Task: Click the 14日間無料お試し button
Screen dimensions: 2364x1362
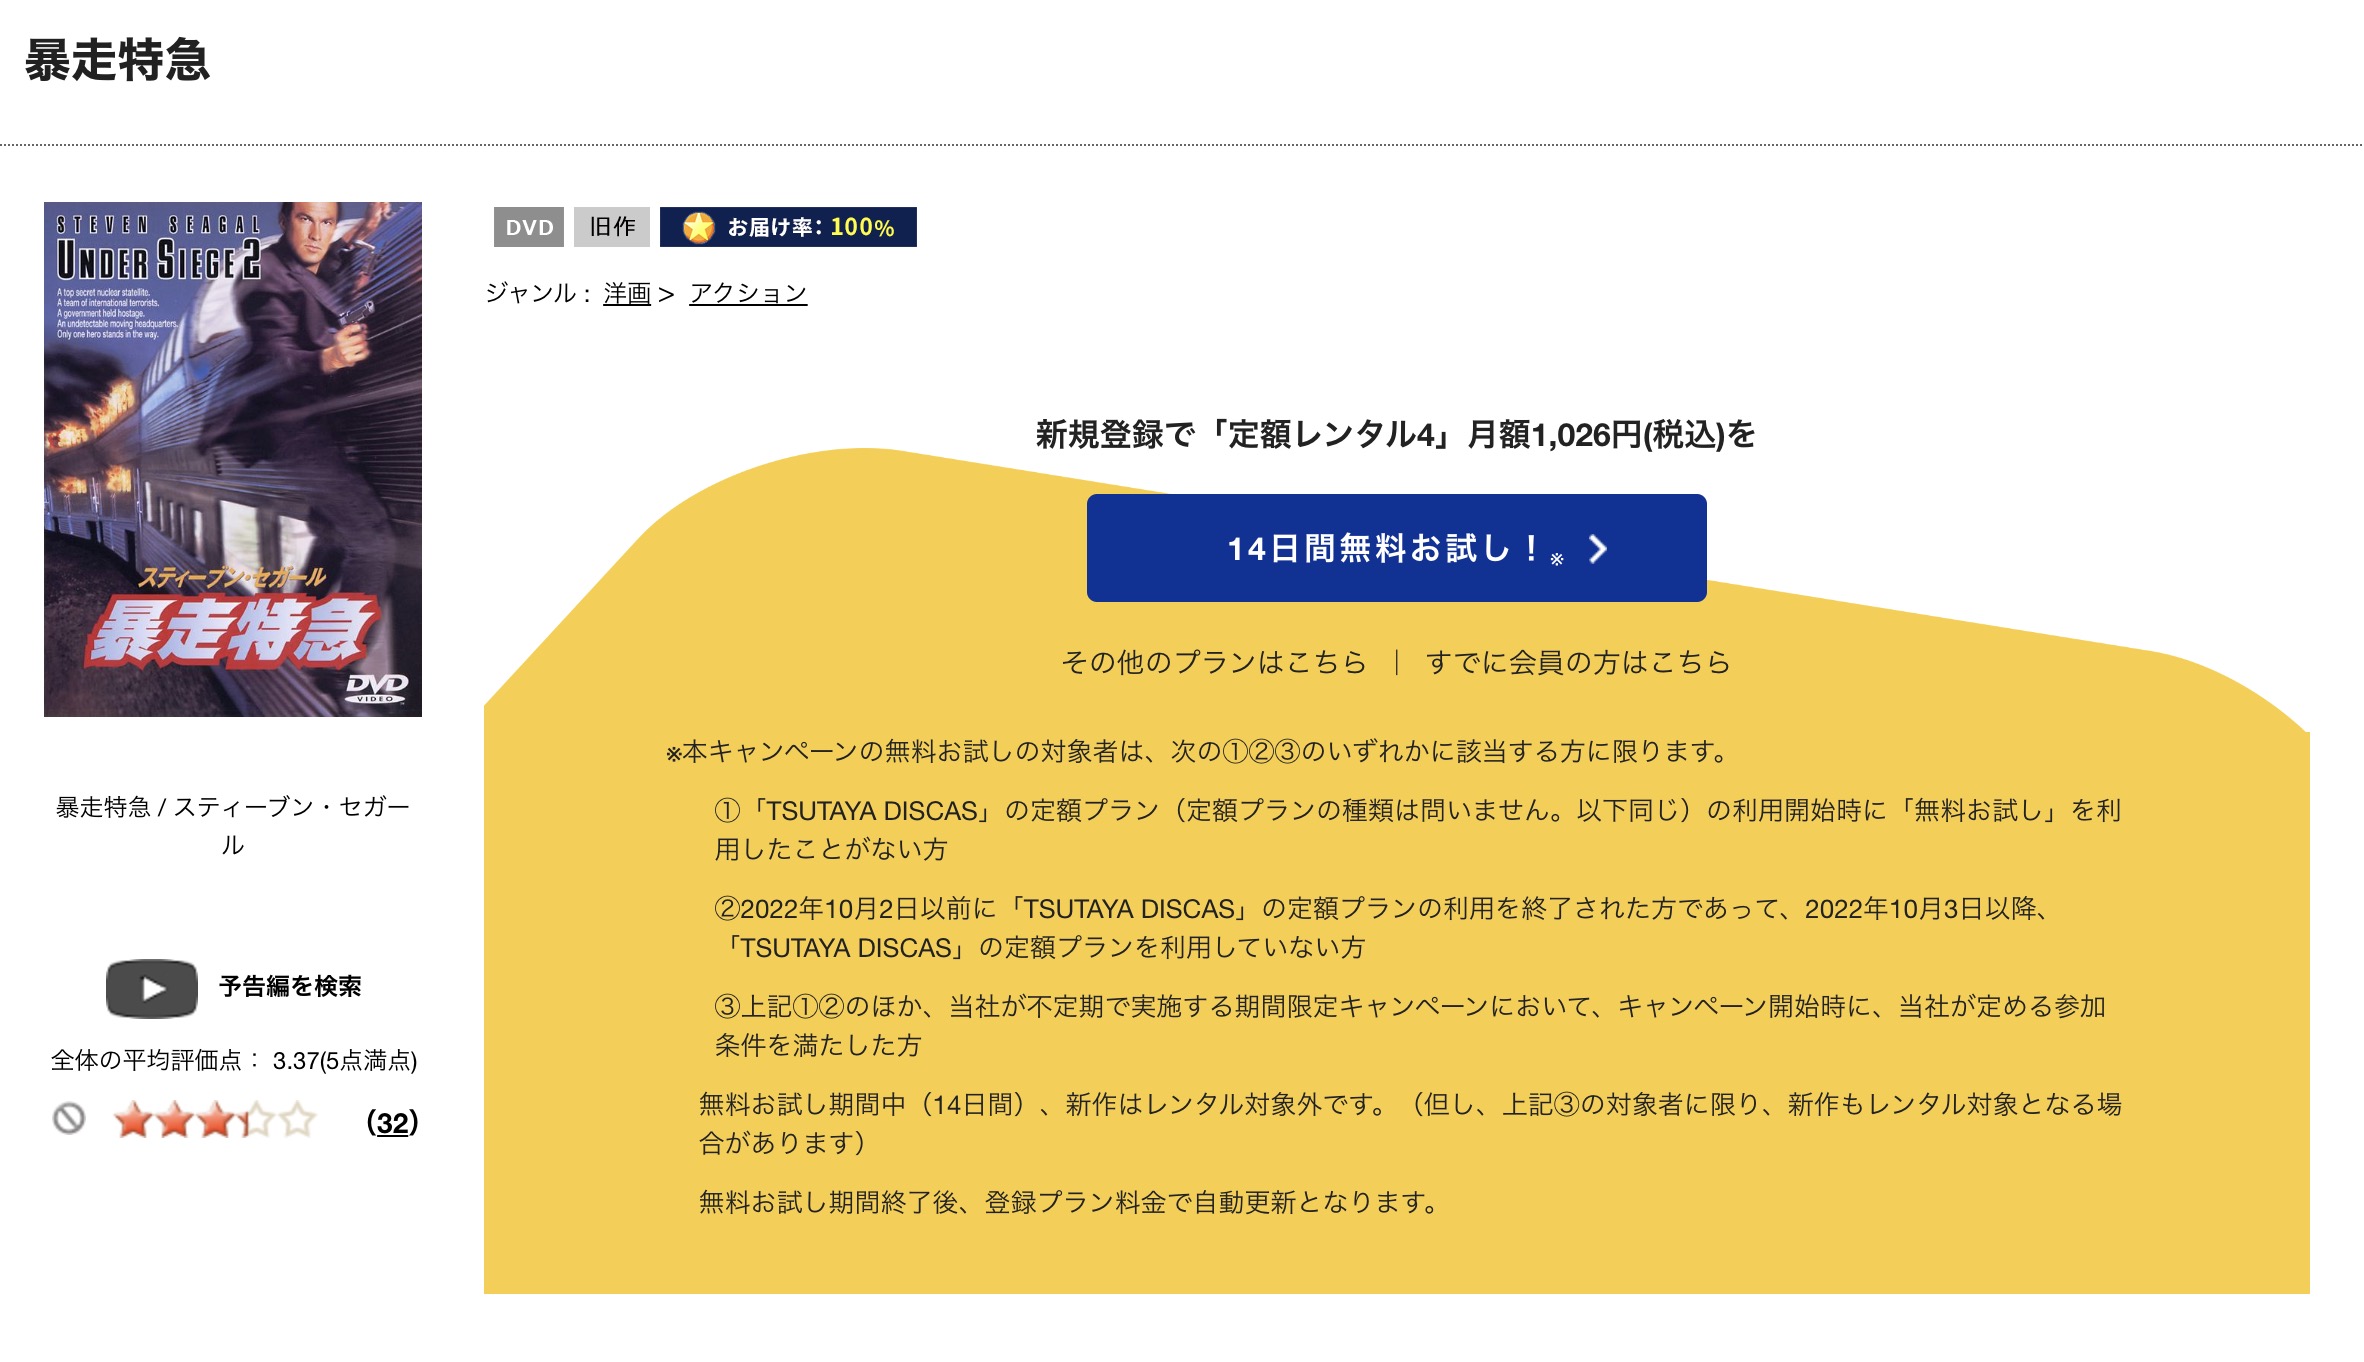Action: coord(1396,548)
